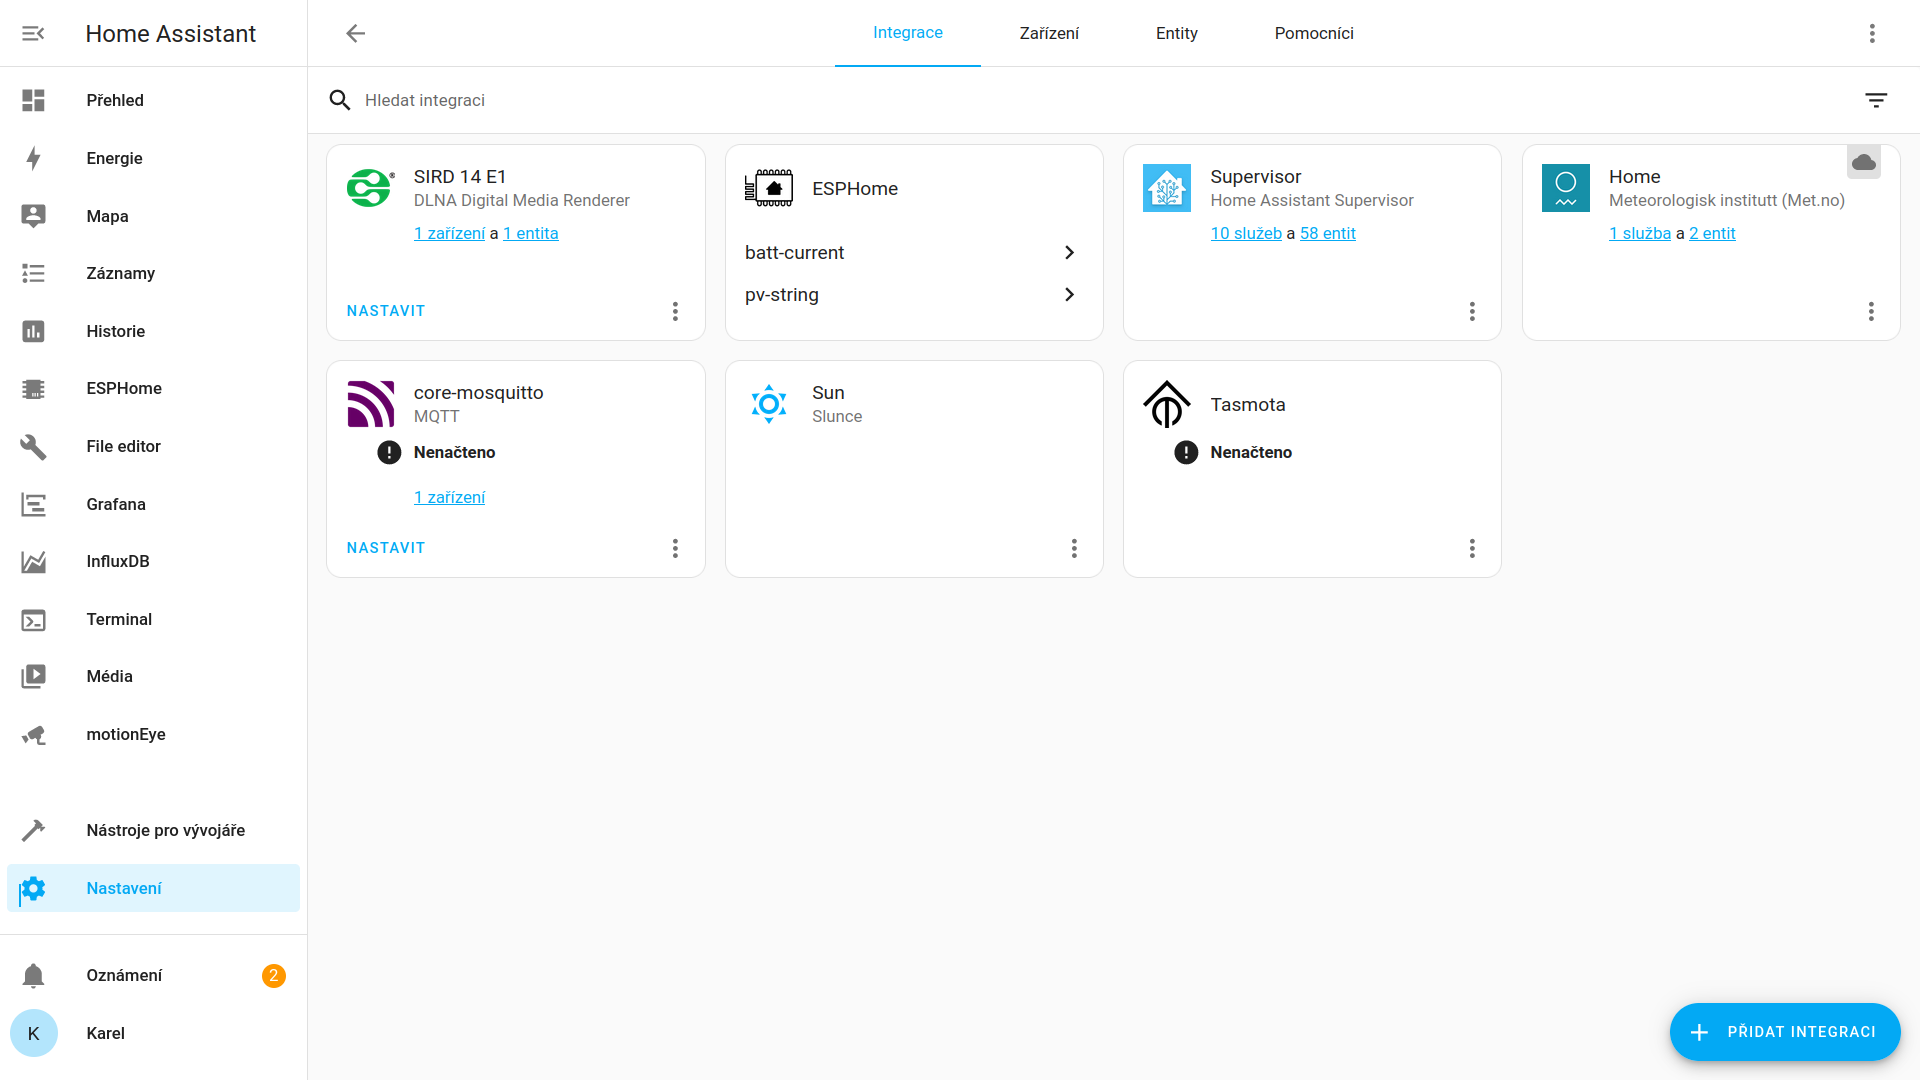The height and width of the screenshot is (1080, 1920).
Task: Open motionEye from the sidebar
Action: click(126, 734)
